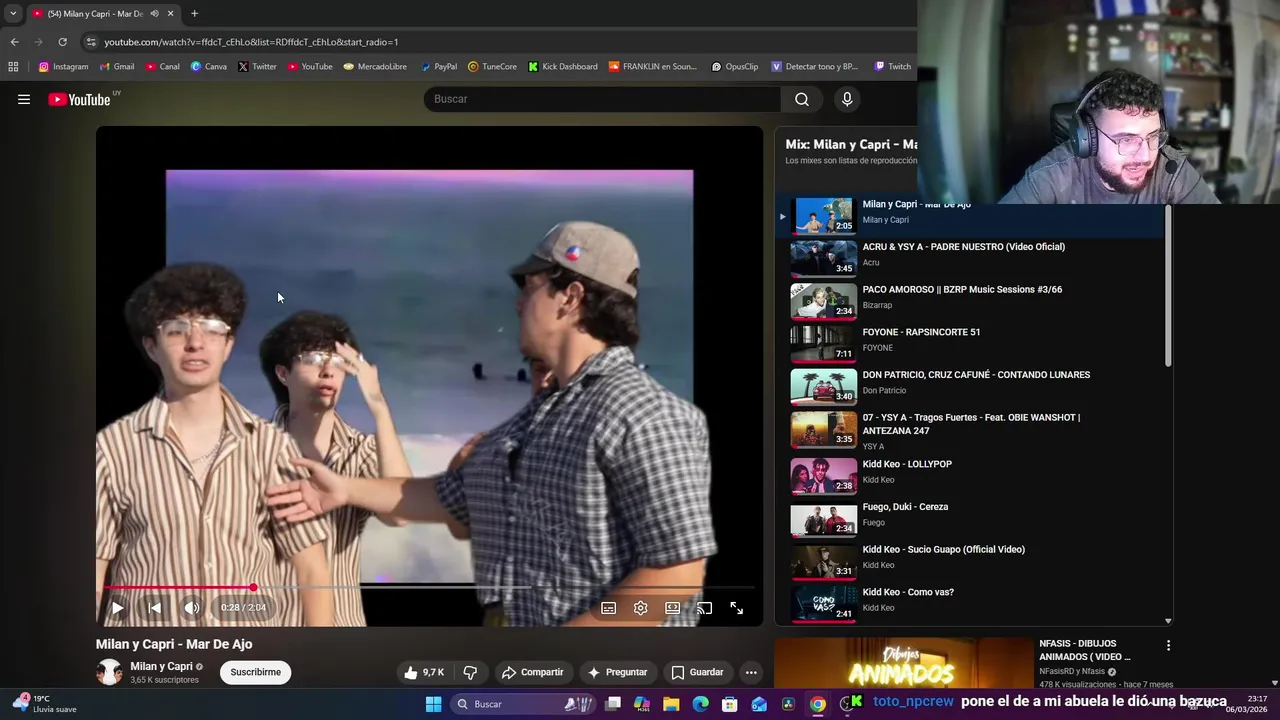Click the Mix playlist scrollbar
This screenshot has height=720, width=1280.
point(1167,285)
